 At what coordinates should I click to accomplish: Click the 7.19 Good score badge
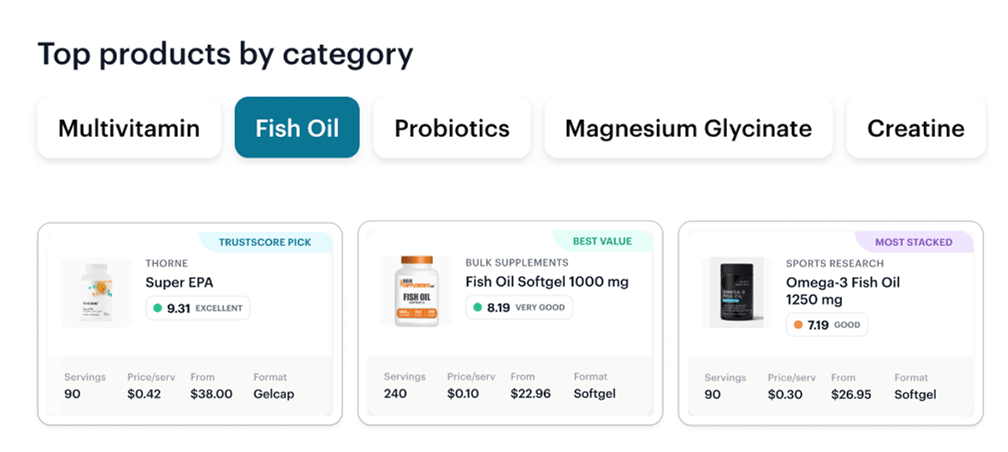[827, 325]
